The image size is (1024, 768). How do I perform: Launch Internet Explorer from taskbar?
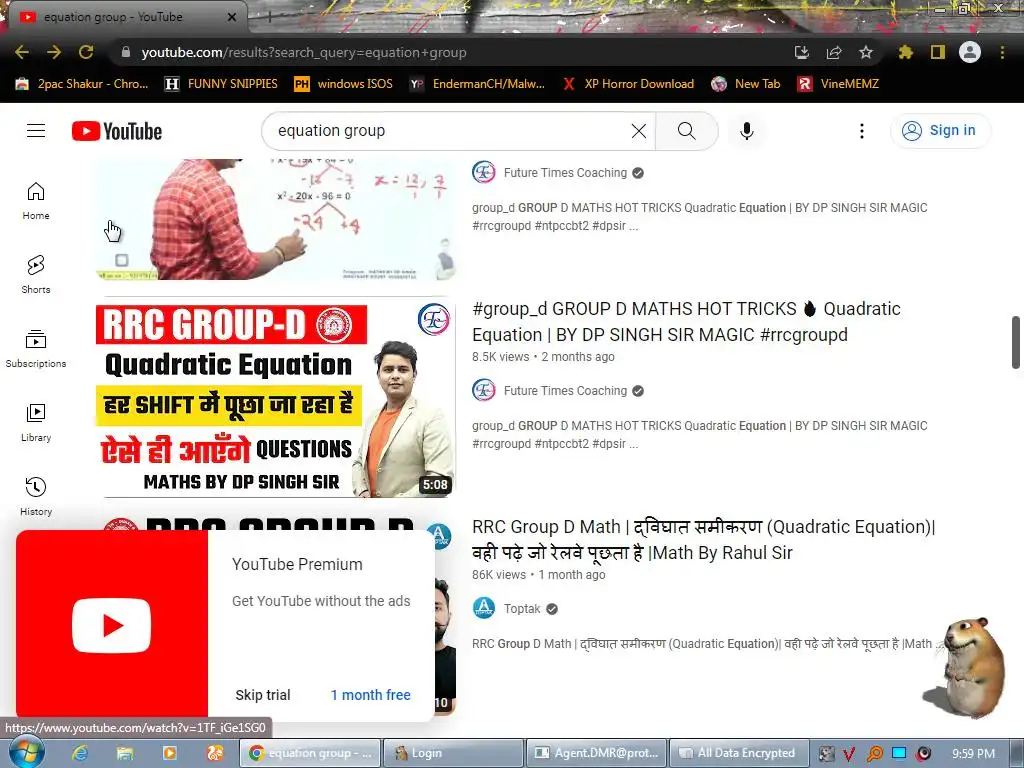click(80, 753)
